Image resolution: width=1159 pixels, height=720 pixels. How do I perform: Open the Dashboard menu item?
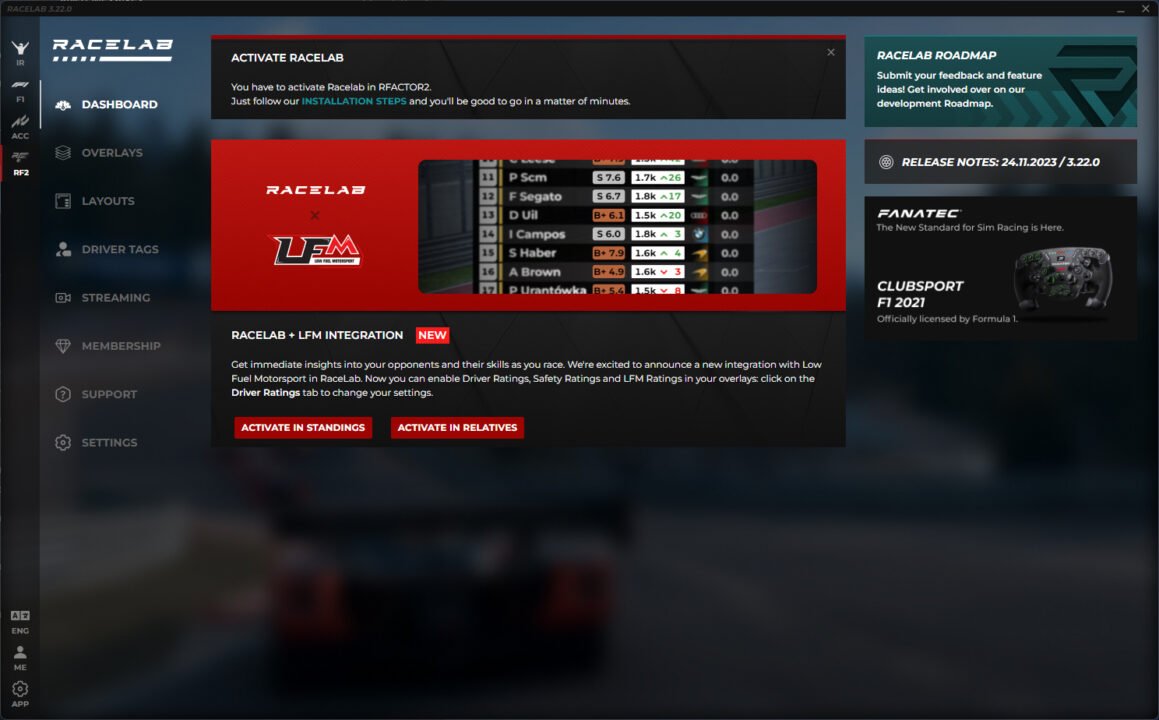pos(119,104)
